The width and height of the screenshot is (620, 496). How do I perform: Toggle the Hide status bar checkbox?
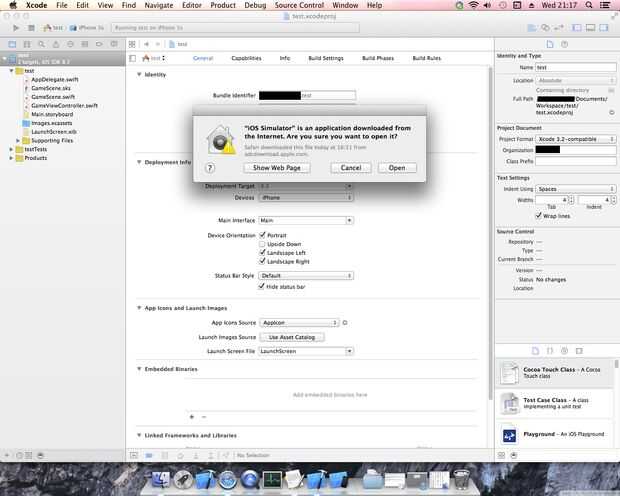(x=261, y=286)
